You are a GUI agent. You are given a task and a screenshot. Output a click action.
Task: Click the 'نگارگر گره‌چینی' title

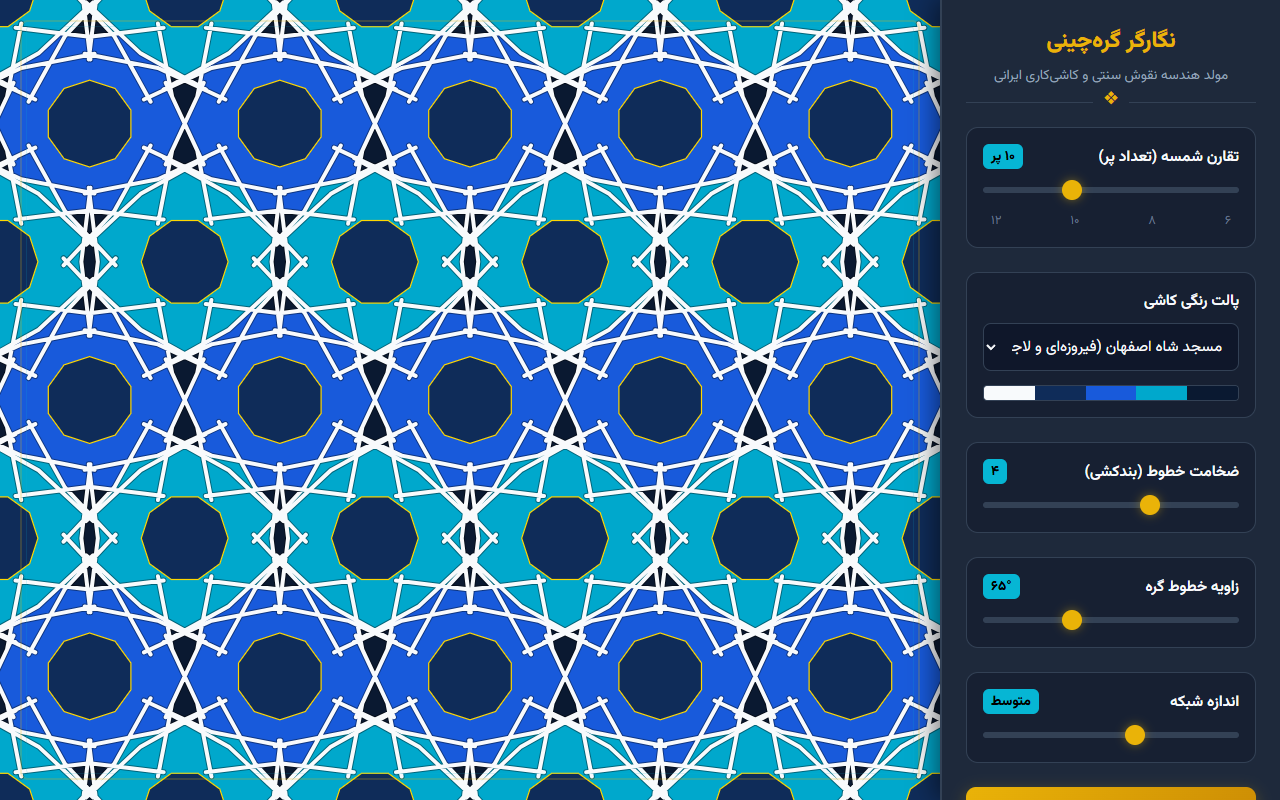pyautogui.click(x=1110, y=42)
